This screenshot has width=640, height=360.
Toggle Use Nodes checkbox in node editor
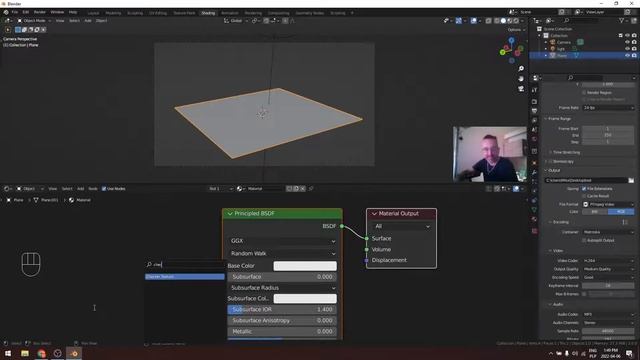pos(104,189)
